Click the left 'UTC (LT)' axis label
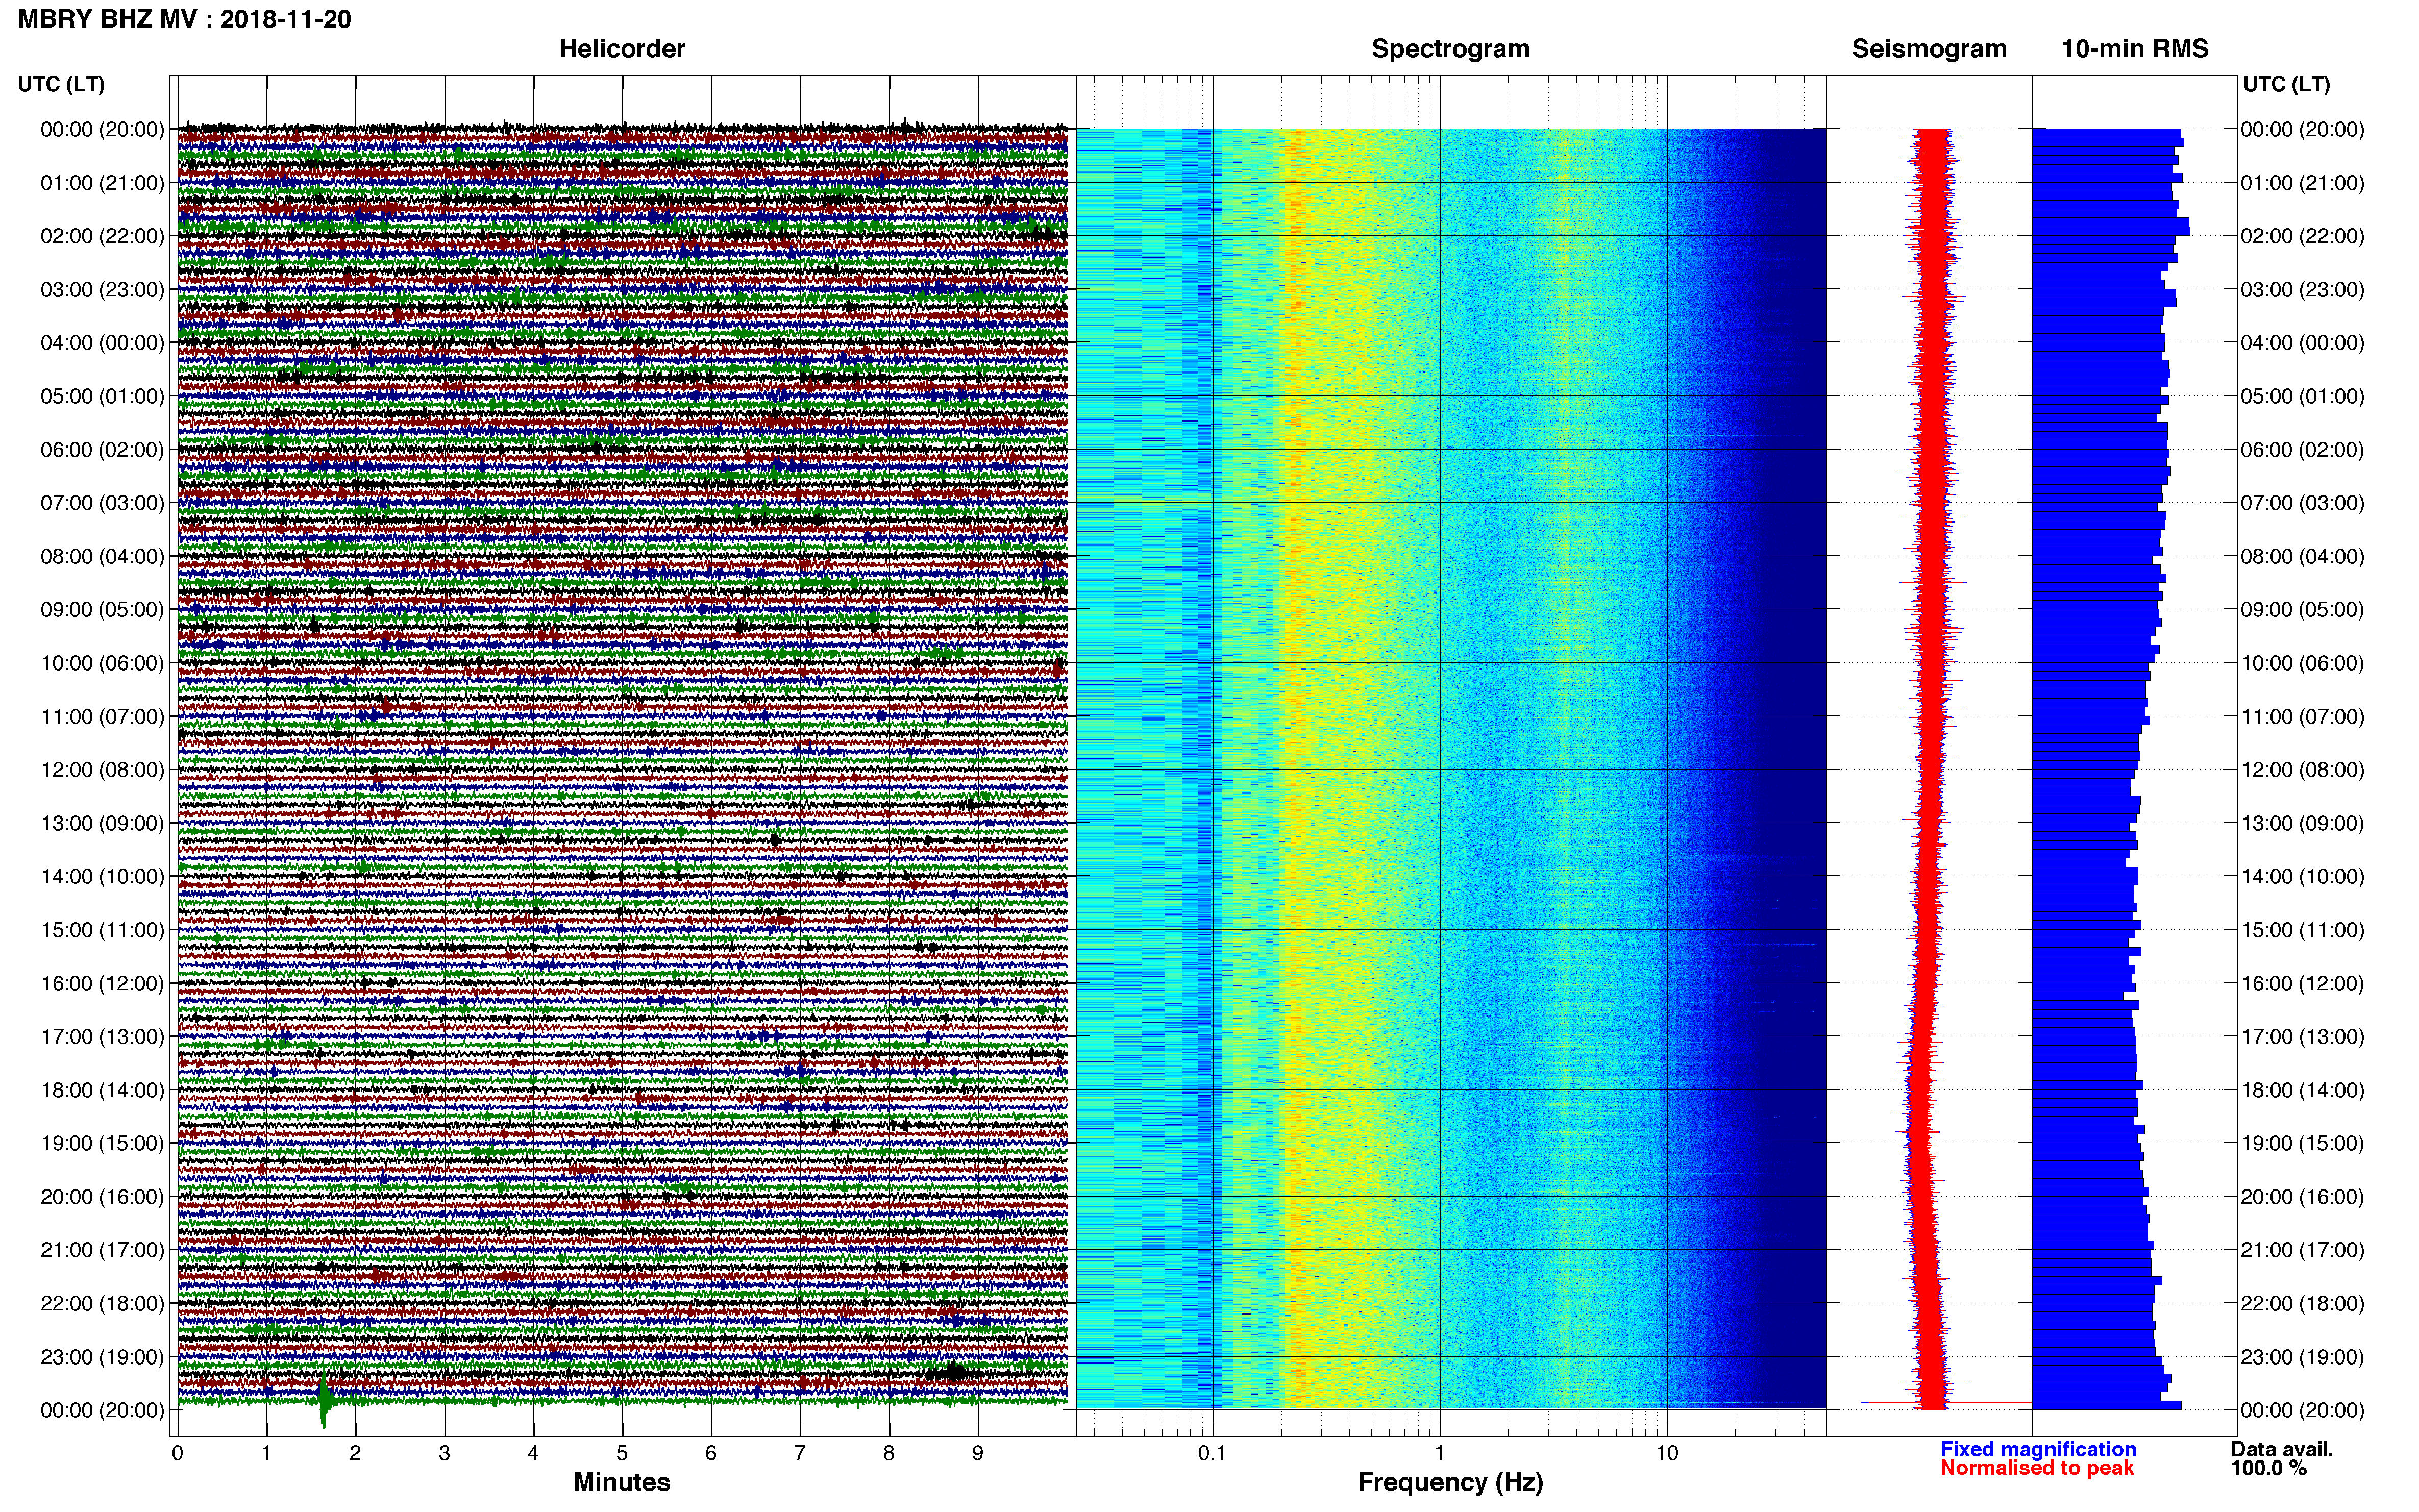 [61, 84]
